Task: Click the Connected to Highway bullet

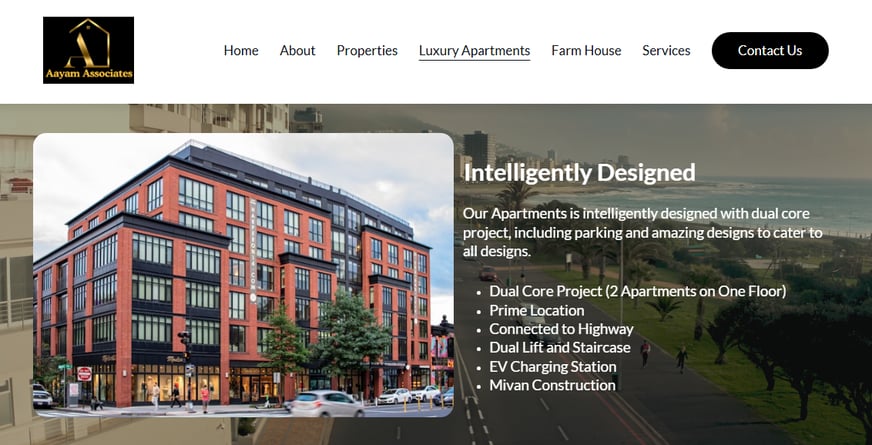Action: [x=561, y=329]
